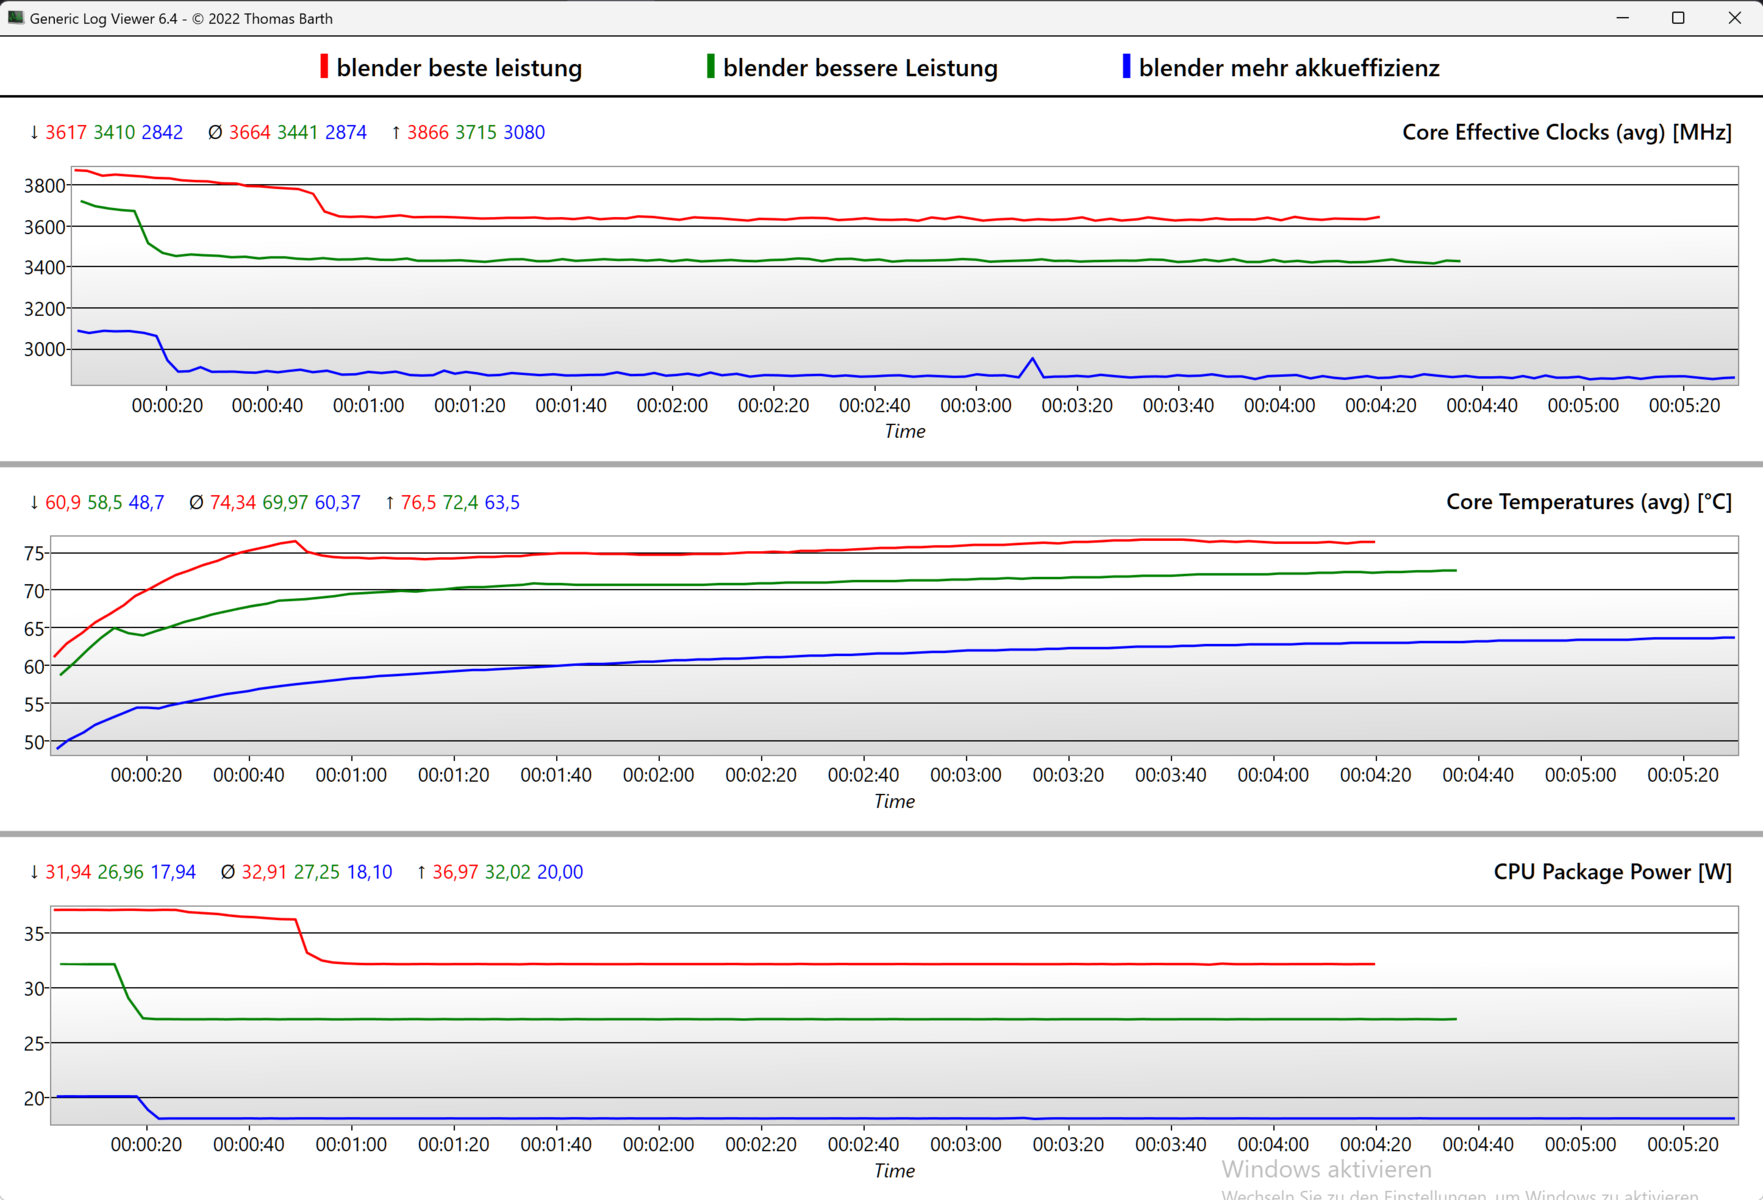Click the divider between temperatures and power charts
The height and width of the screenshot is (1200, 1763).
pos(881,833)
